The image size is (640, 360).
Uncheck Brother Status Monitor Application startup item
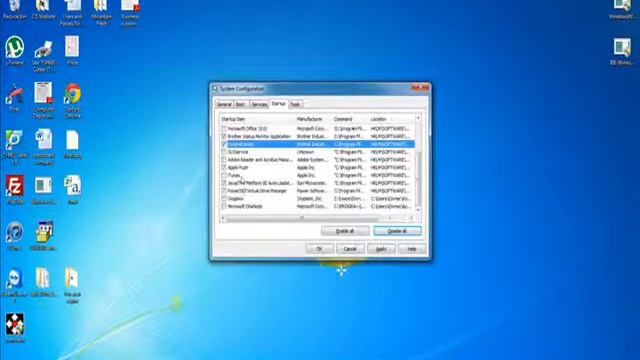(224, 136)
